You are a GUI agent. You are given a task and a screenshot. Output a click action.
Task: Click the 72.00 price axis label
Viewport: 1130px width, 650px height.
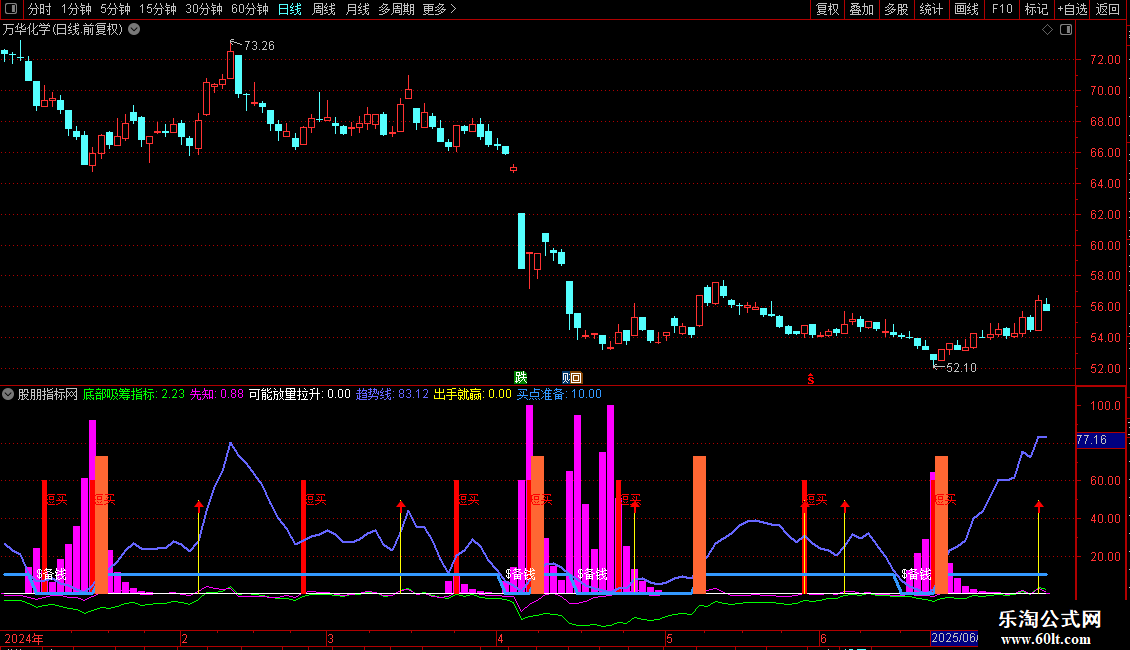click(1105, 60)
